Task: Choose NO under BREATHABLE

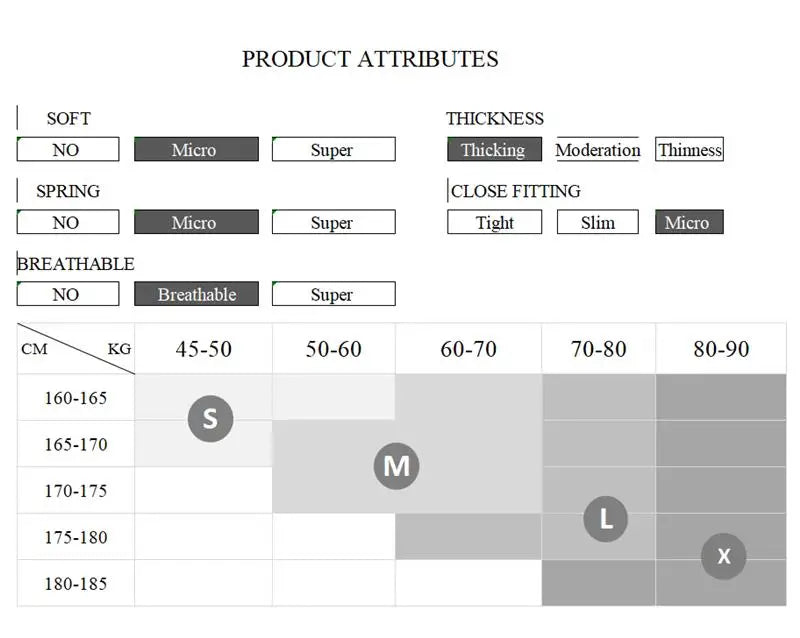Action: tap(68, 294)
